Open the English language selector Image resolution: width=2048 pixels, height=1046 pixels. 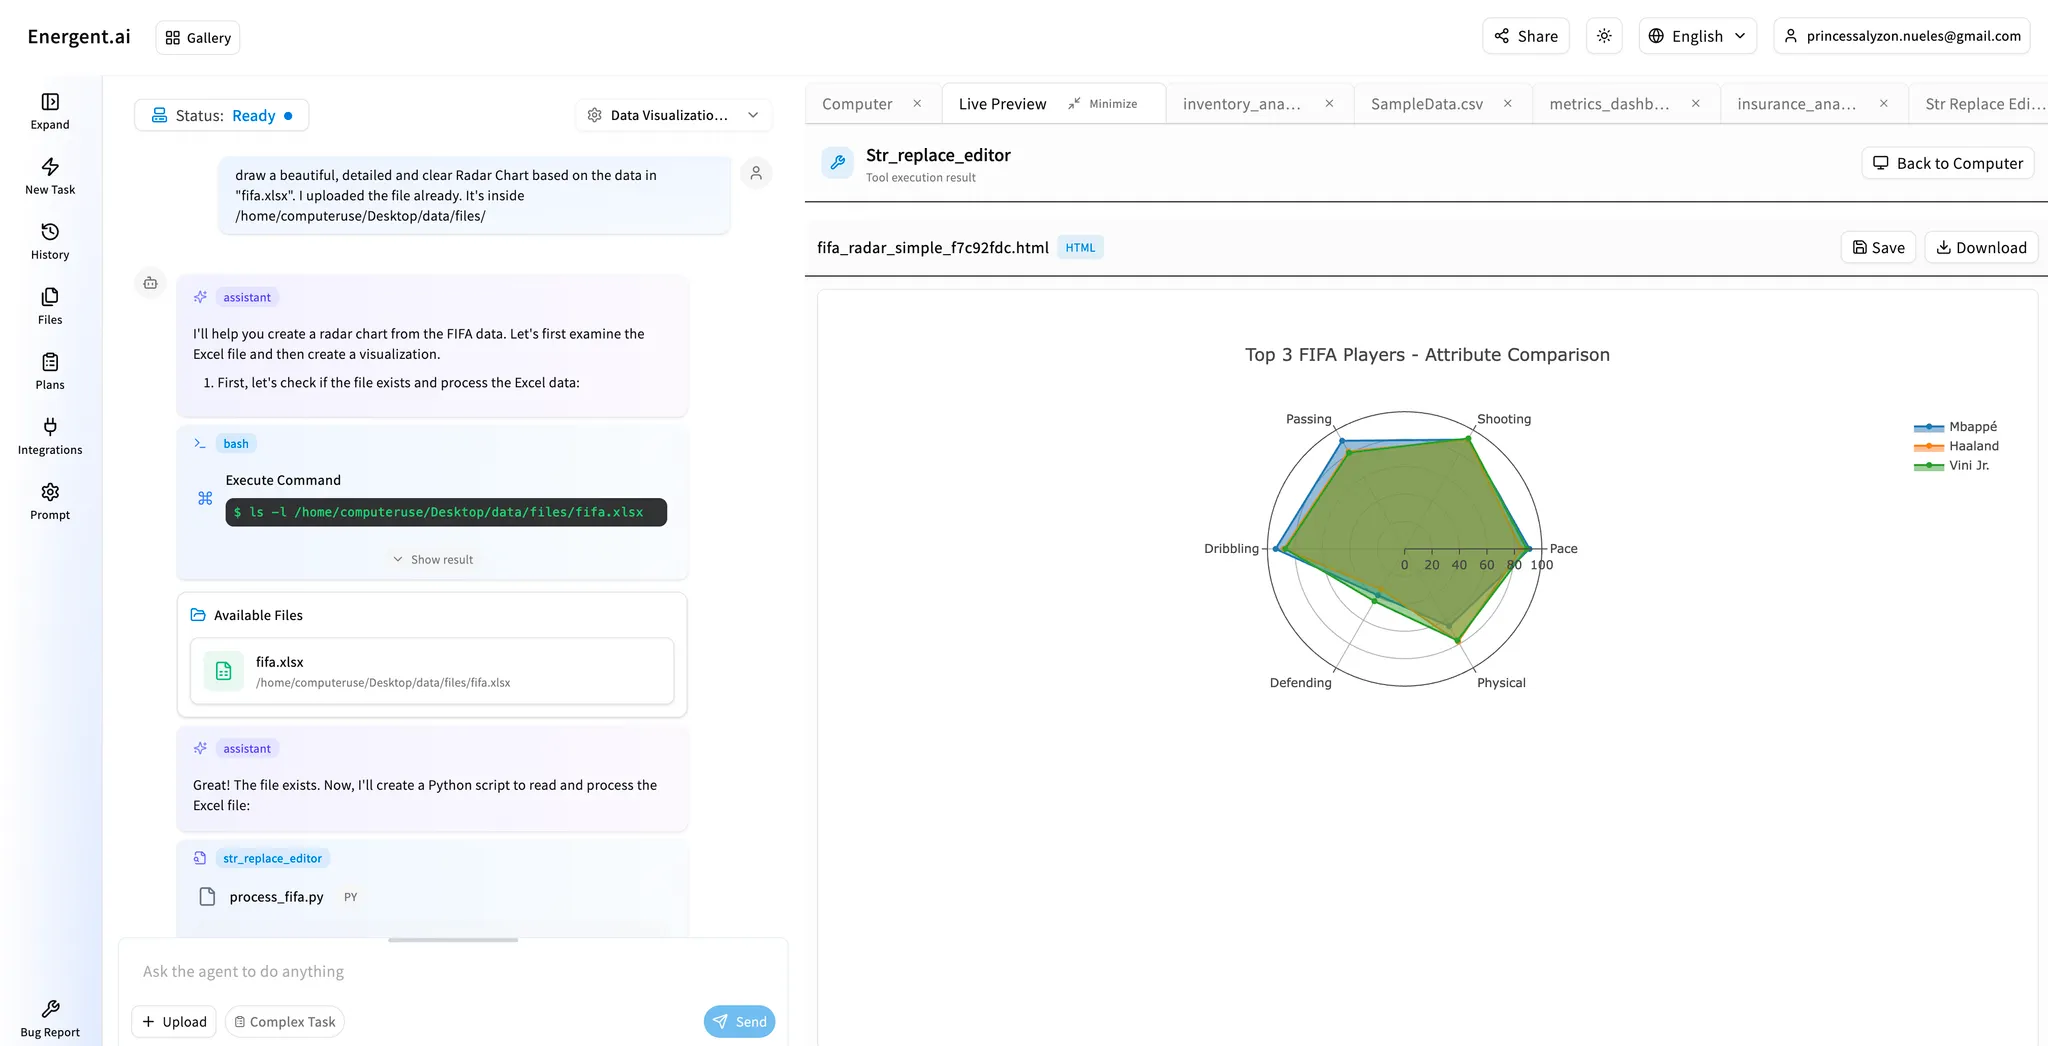(1697, 35)
